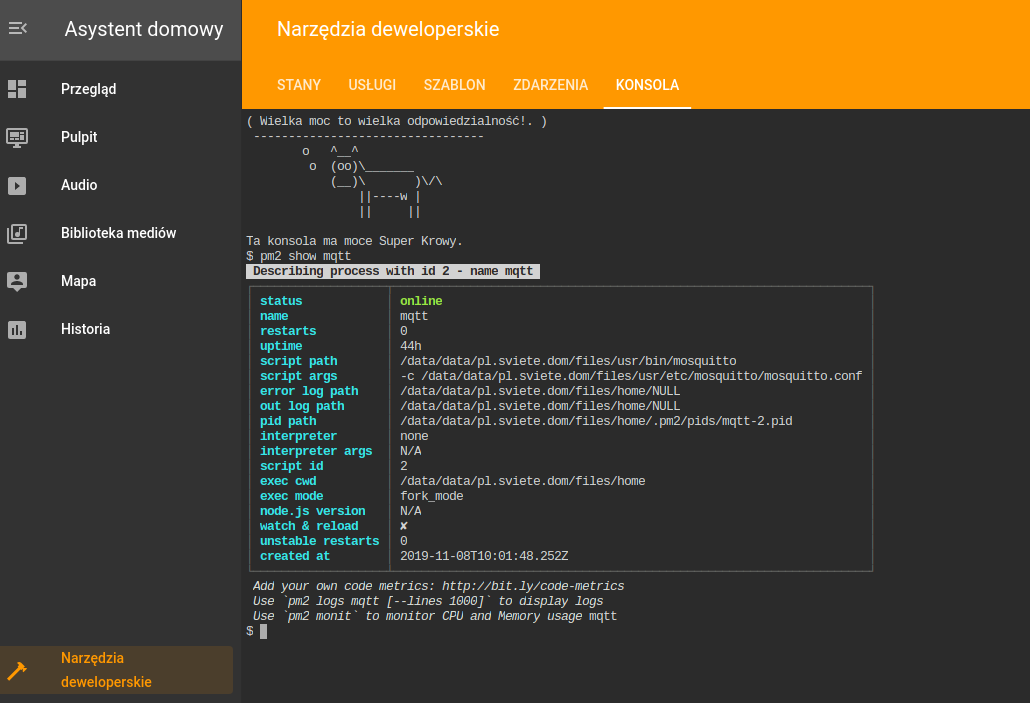Click the Pulpit monitor icon

[17, 137]
